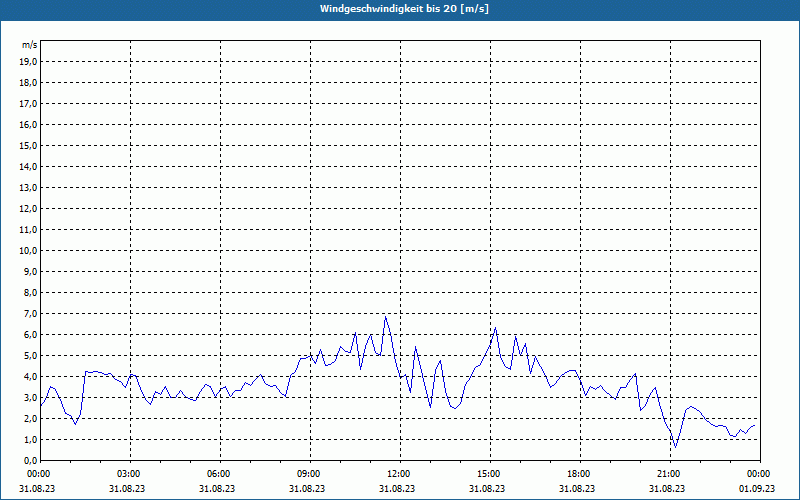The width and height of the screenshot is (800, 500).
Task: Click the '12,0' axis tick label
Action: click(28, 209)
